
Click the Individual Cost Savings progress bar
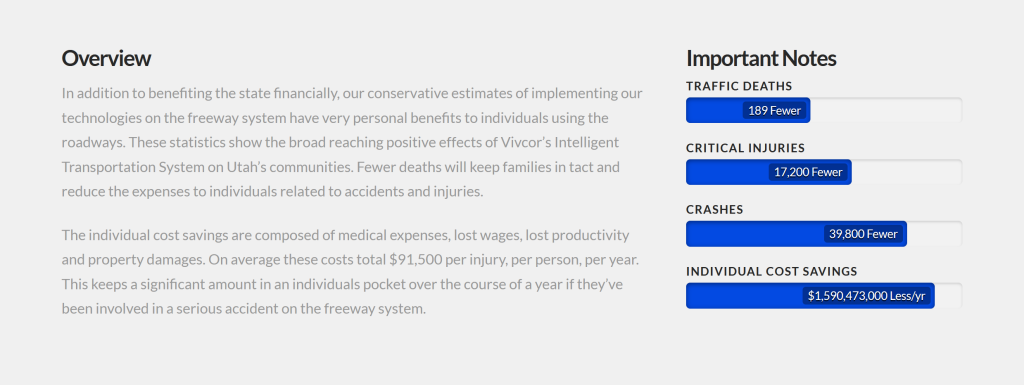824,296
